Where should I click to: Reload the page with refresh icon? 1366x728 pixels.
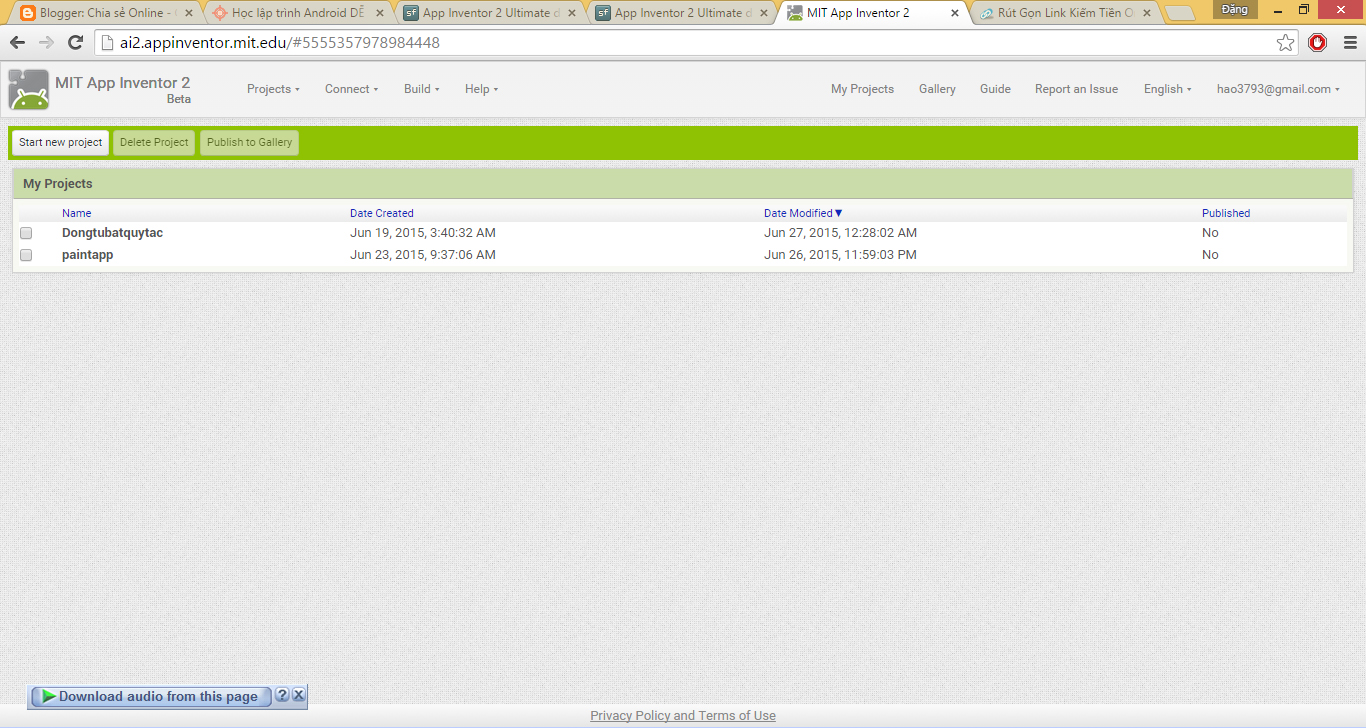click(75, 43)
